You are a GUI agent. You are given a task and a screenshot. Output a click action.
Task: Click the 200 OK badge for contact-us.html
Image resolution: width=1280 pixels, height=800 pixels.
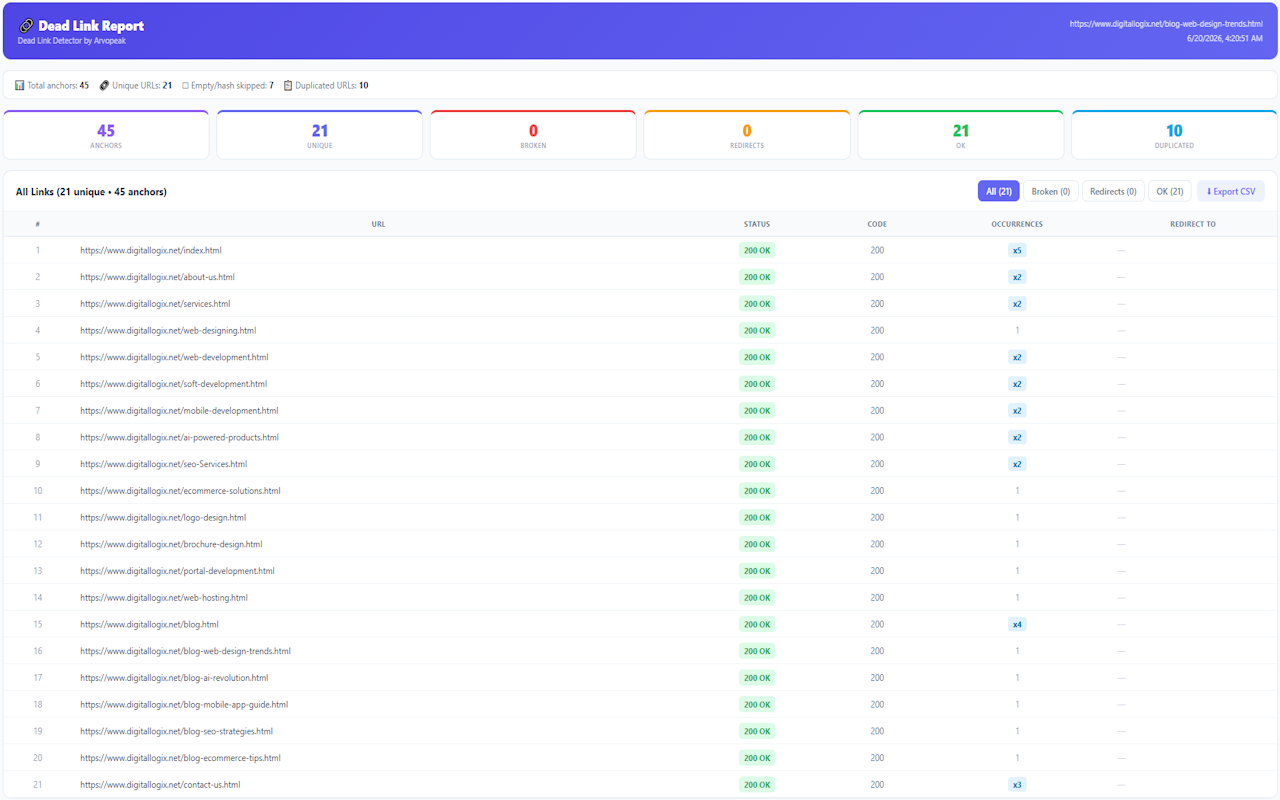point(757,785)
